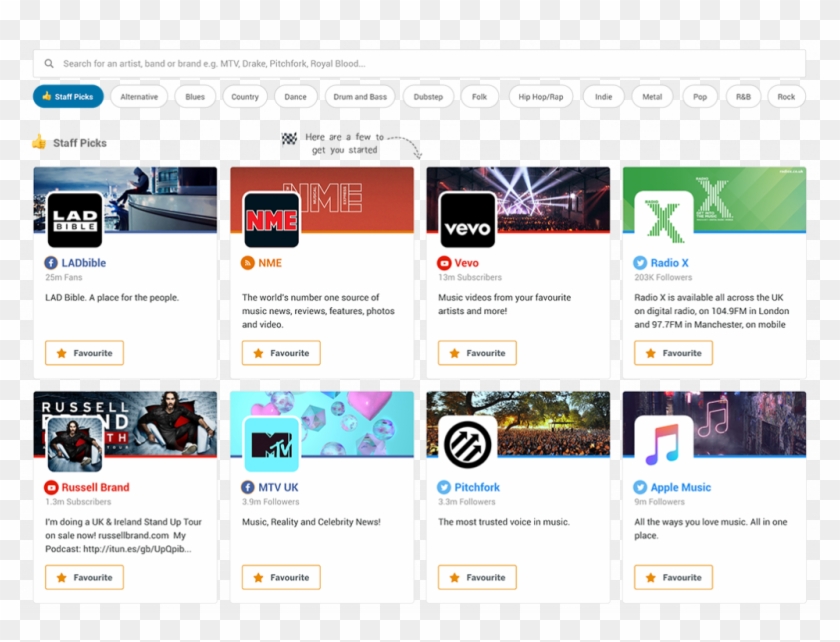Toggle Favourite on the LADbible card
This screenshot has height=642, width=840.
point(84,353)
